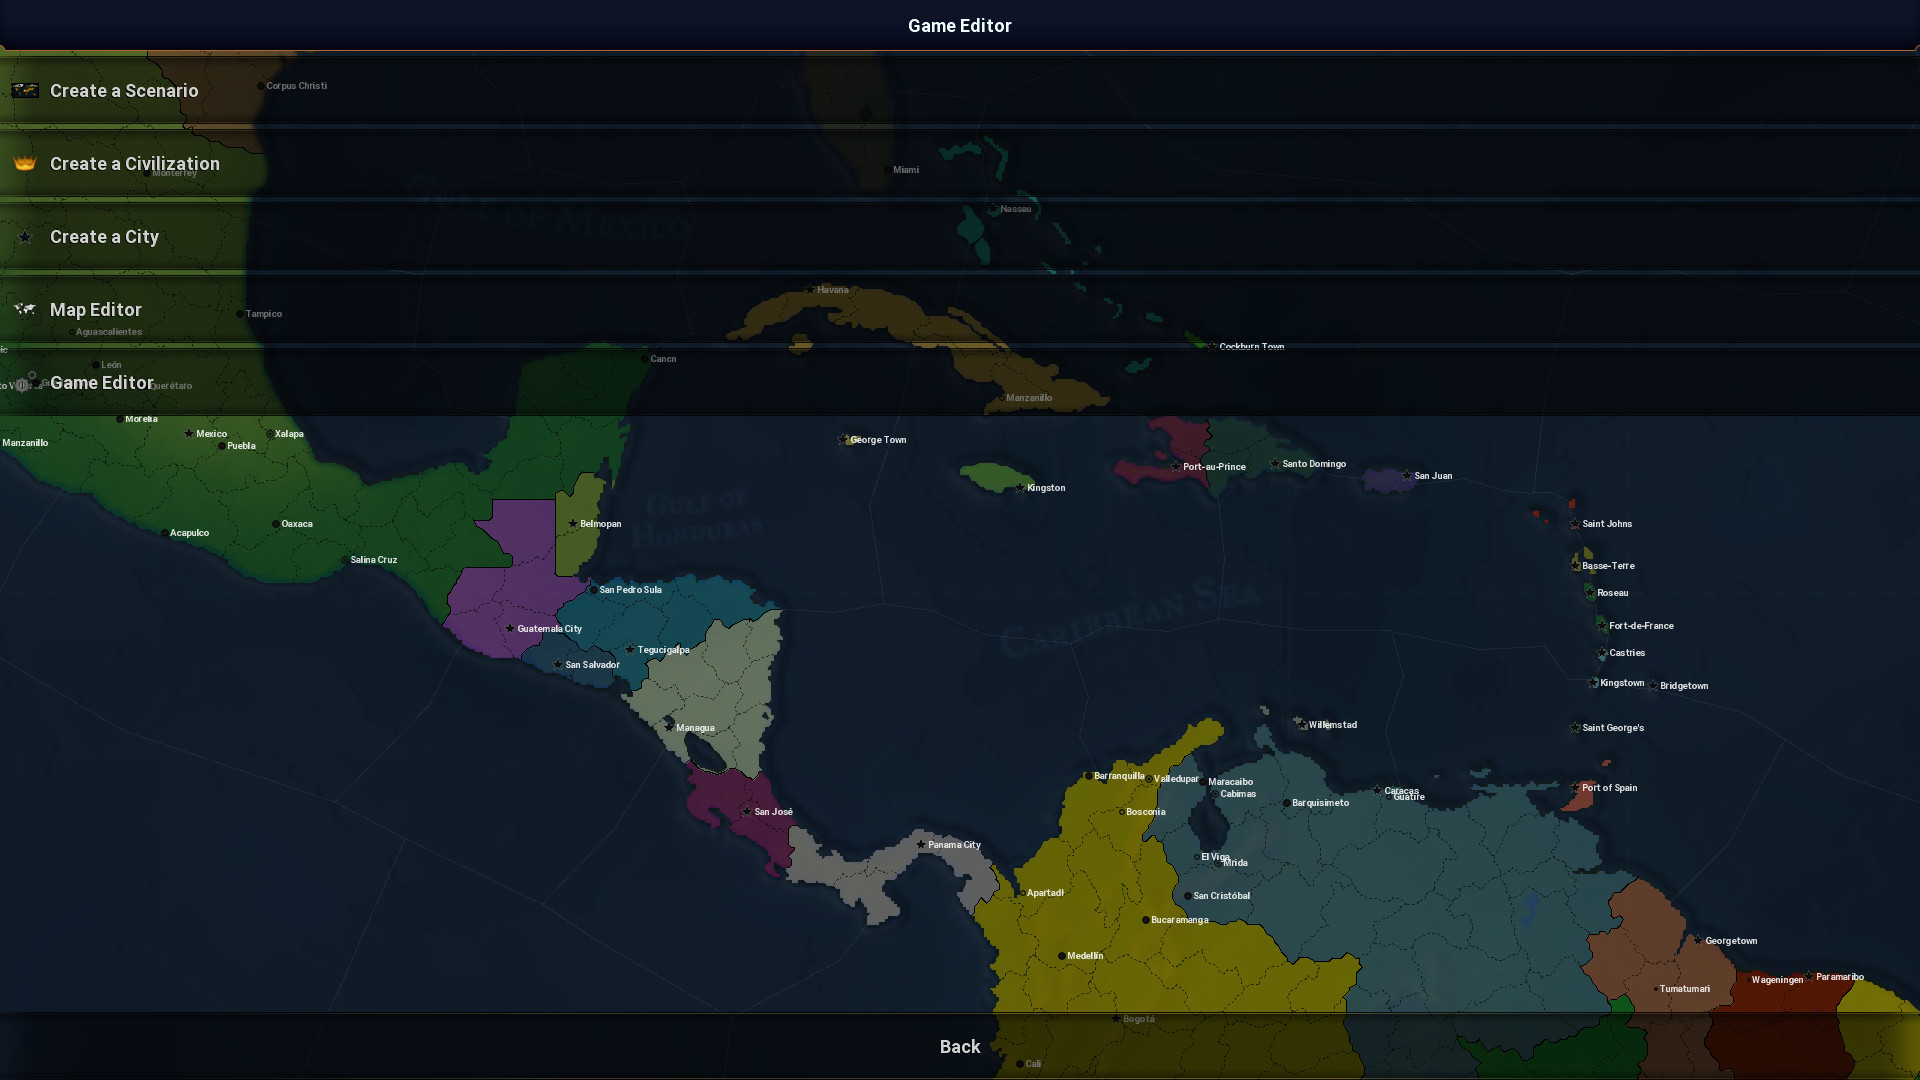
Task: Click the San Juan label on Puerto Rico
Action: point(1433,476)
